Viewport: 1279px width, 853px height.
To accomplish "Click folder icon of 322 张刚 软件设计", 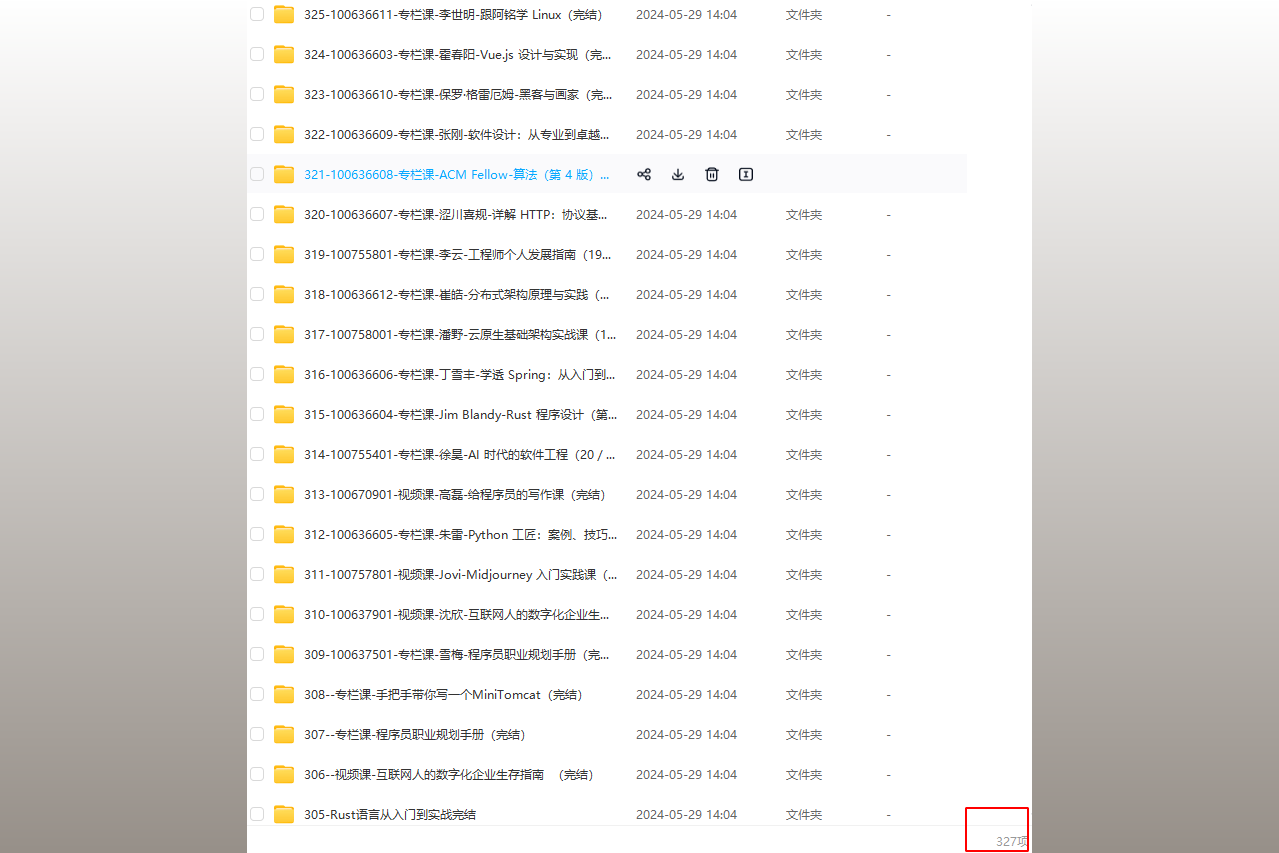I will point(284,134).
